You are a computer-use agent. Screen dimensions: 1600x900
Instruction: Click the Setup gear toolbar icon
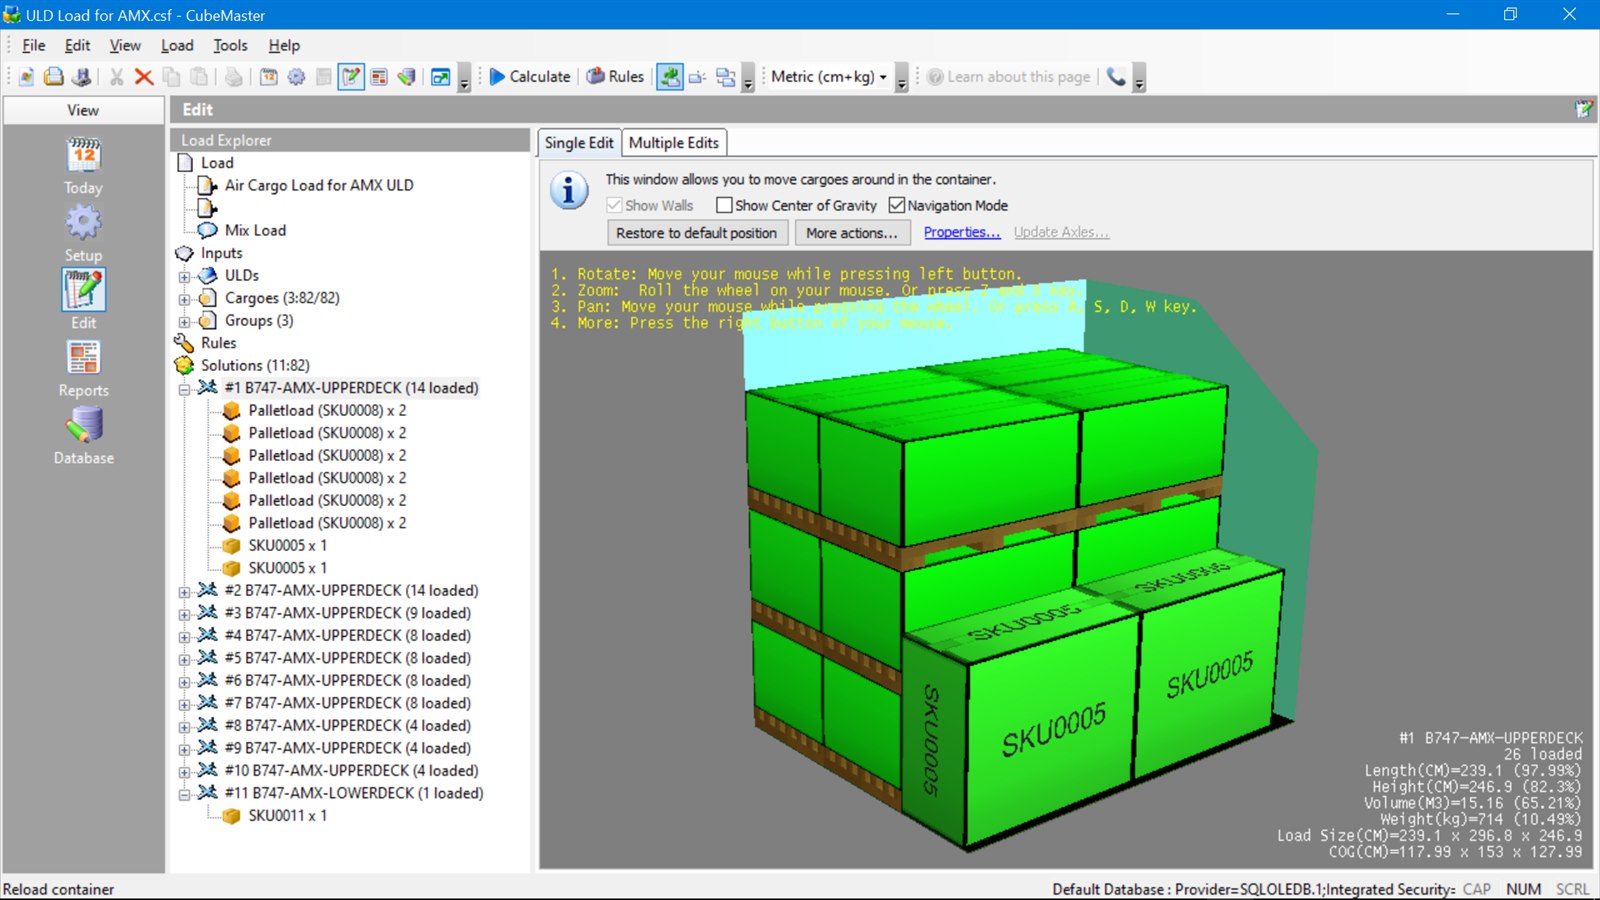tap(297, 77)
